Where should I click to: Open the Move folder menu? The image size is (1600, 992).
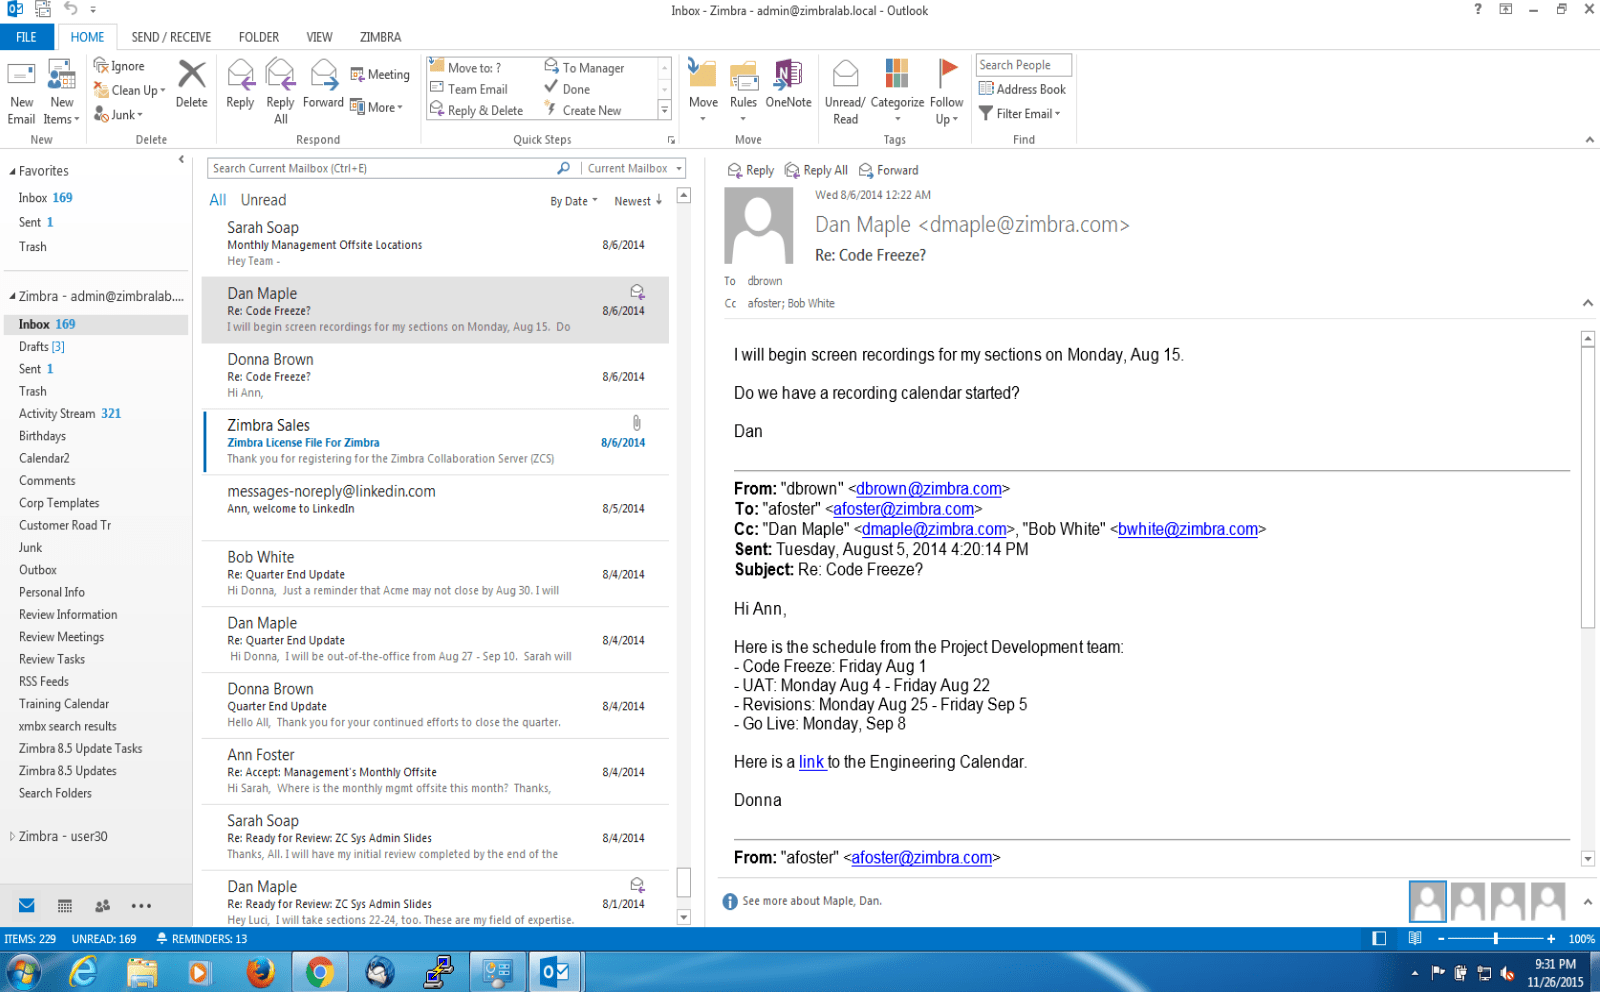click(703, 91)
